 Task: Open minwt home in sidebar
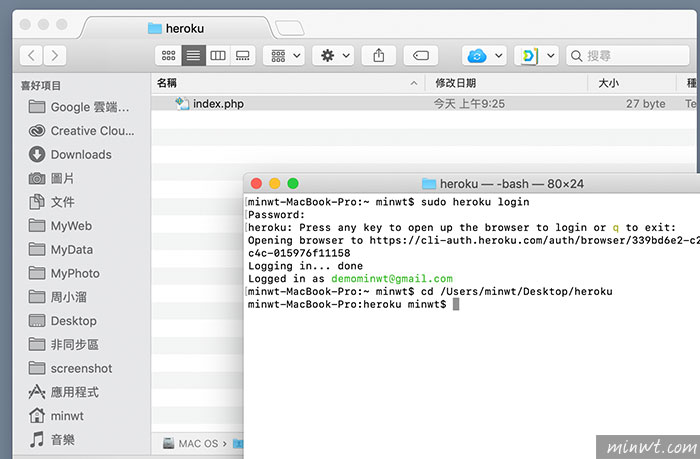[x=57, y=416]
